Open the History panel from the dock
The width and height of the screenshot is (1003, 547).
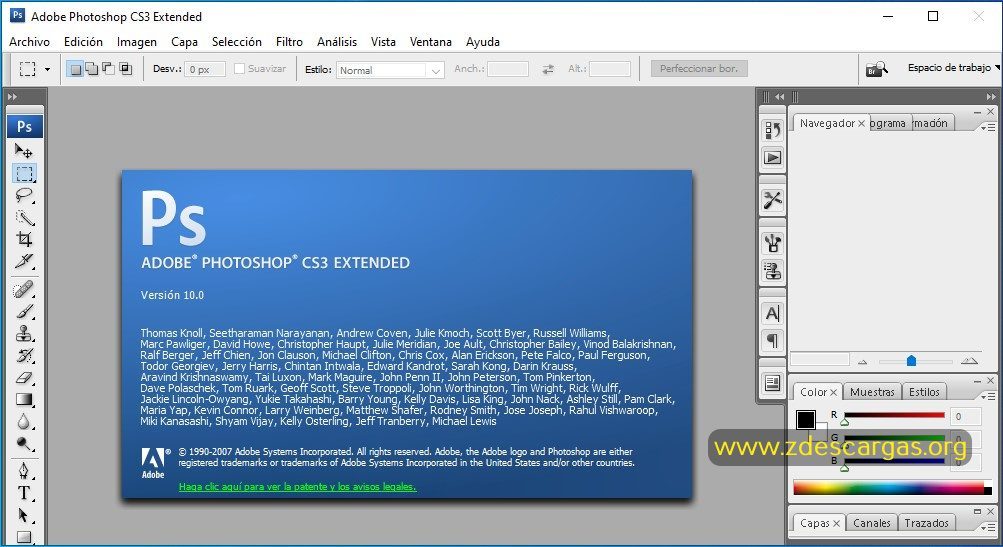773,131
